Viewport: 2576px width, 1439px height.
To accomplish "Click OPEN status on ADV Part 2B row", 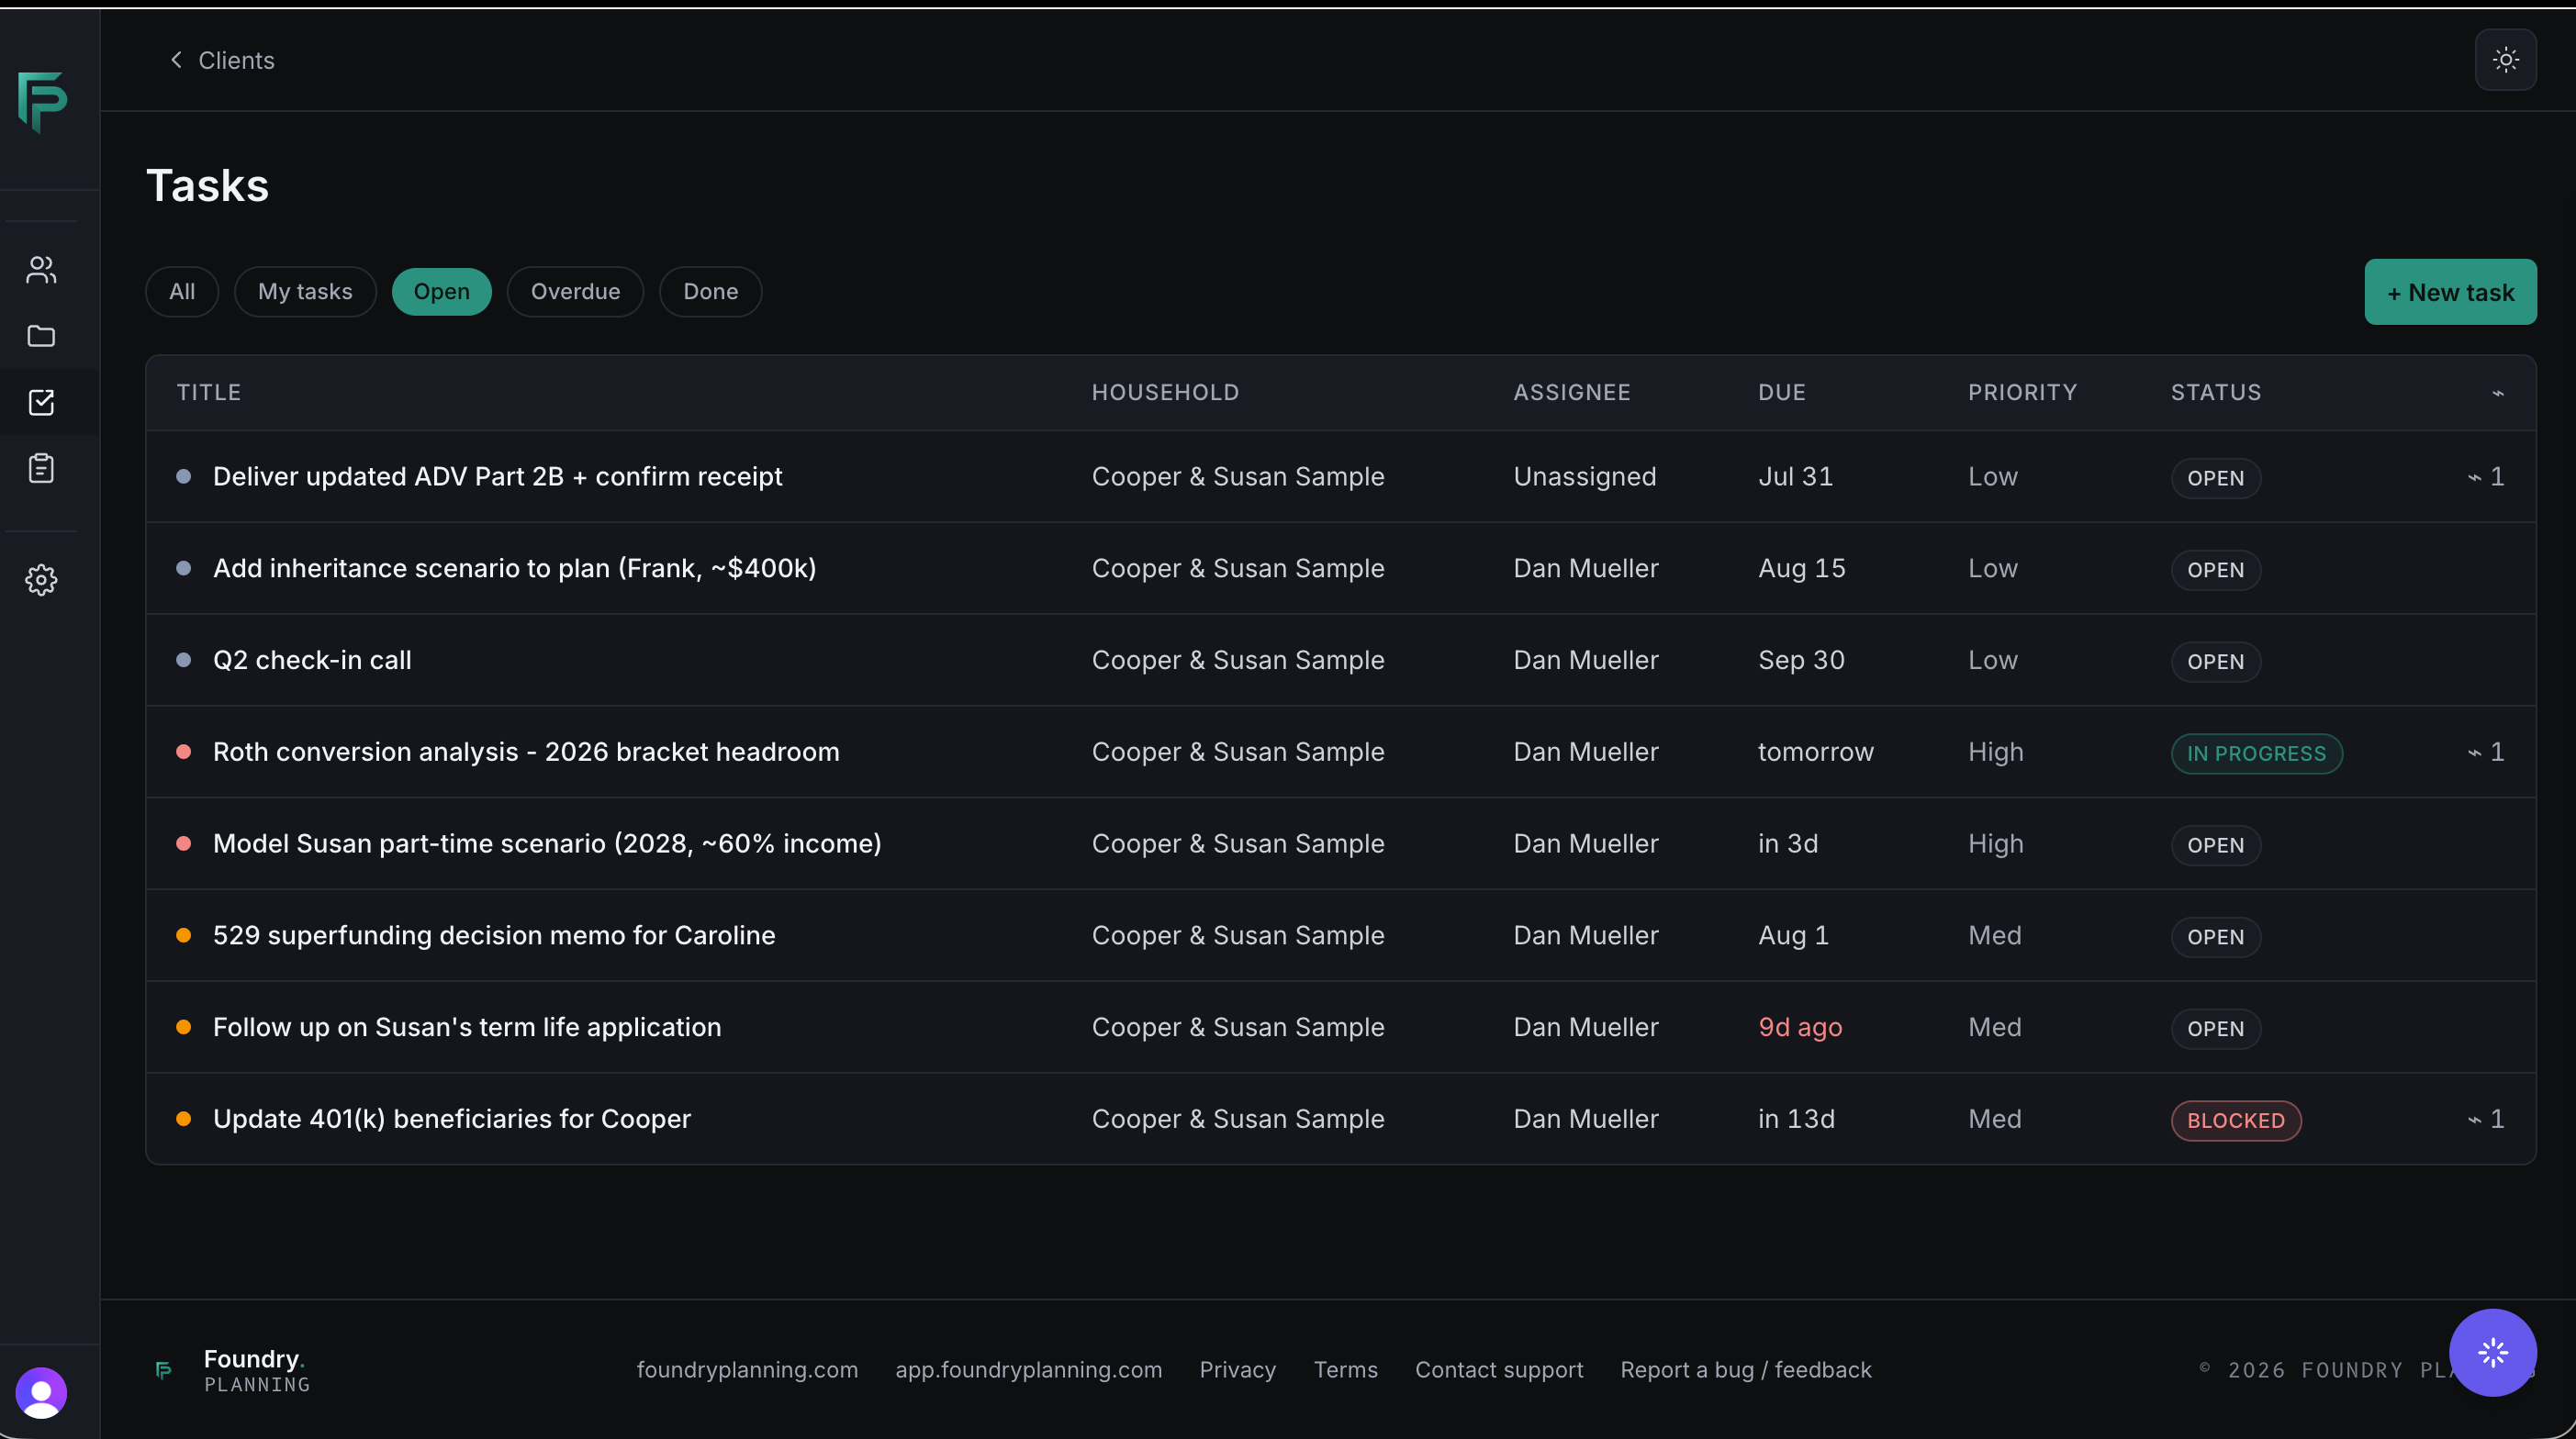I will (x=2215, y=479).
